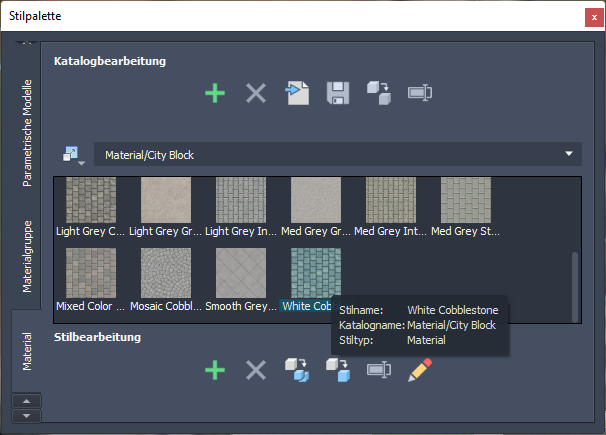Screen dimensions: 606x435
Task: Click the tab scroll up arrow button
Action: 26,401
